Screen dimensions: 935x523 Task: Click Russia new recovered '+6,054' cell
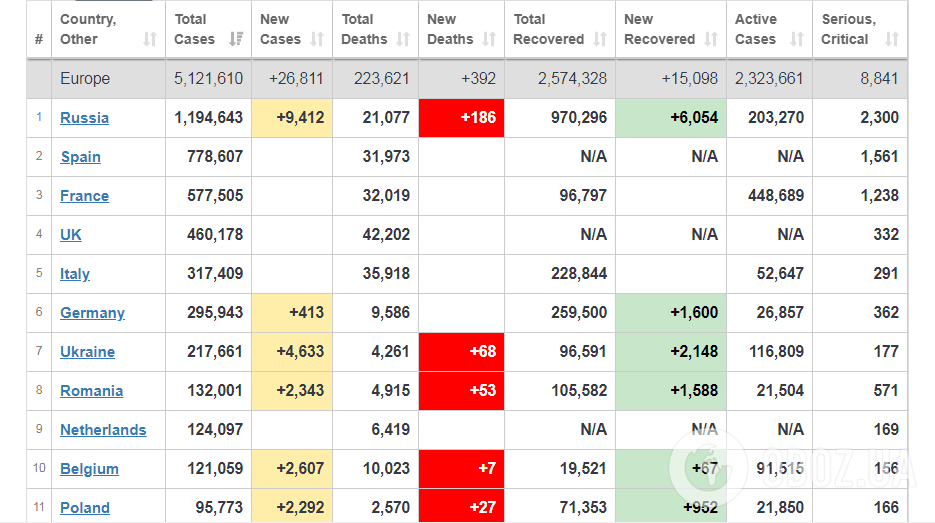[671, 118]
